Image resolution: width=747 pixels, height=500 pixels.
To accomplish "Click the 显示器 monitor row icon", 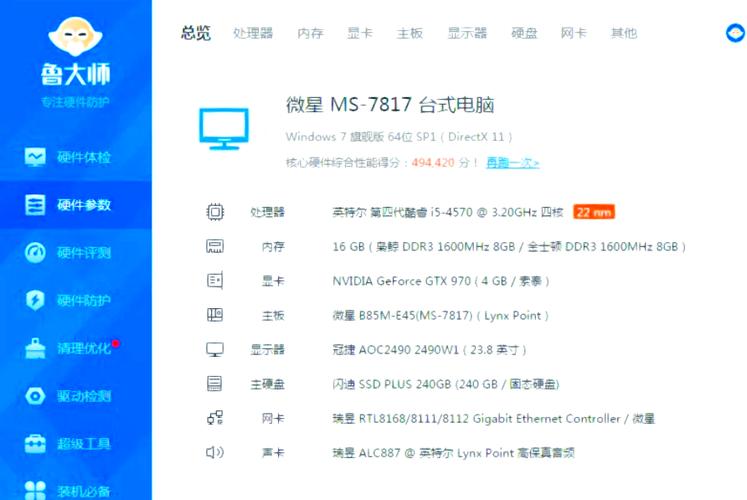I will click(x=215, y=350).
